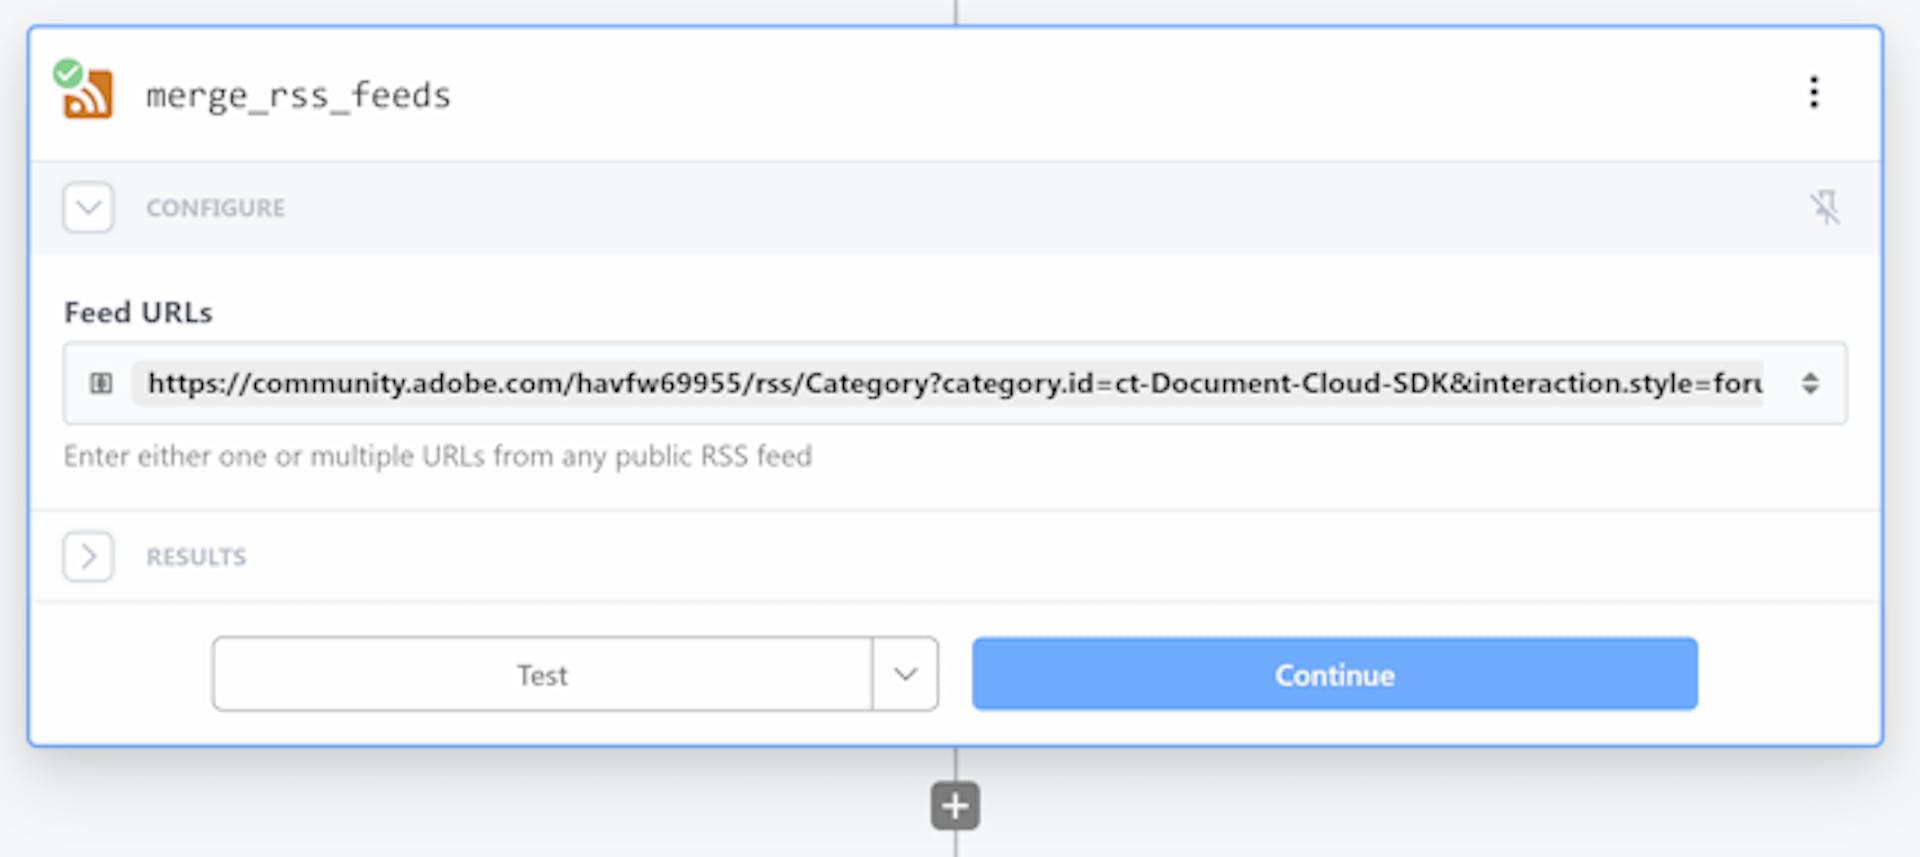
Task: Click the public RSS feed helper text
Action: (438, 456)
